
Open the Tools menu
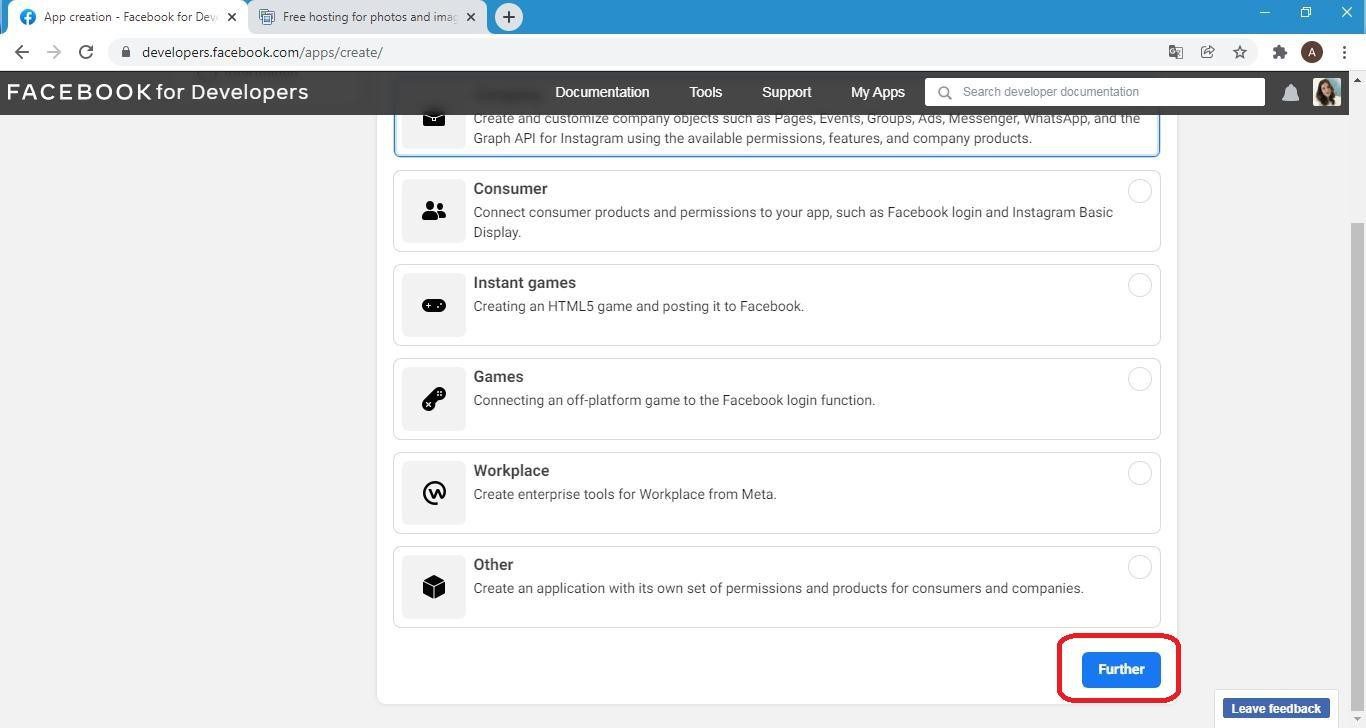click(x=705, y=92)
